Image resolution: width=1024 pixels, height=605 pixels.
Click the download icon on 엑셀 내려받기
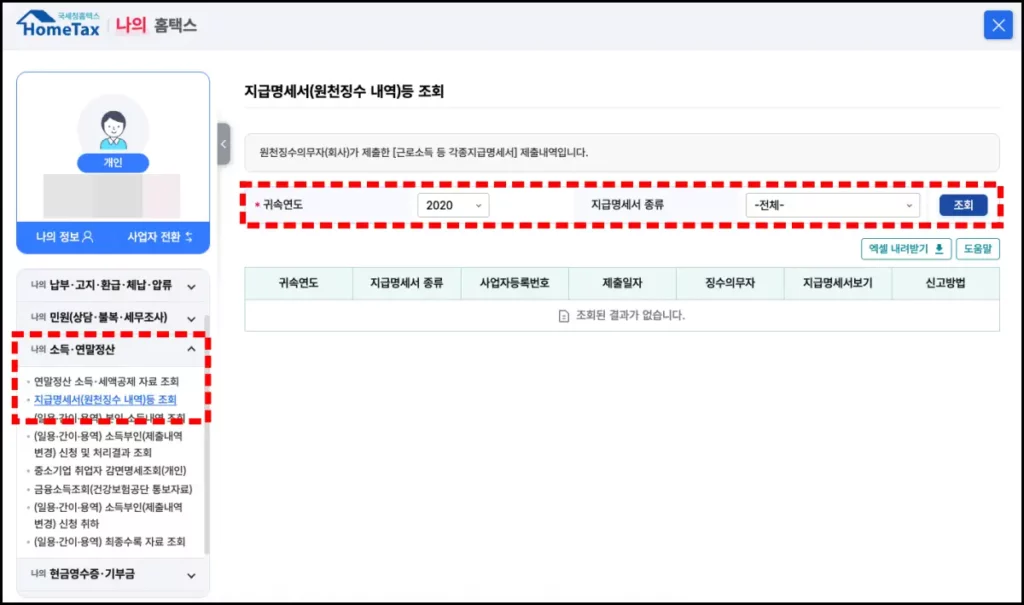(940, 250)
